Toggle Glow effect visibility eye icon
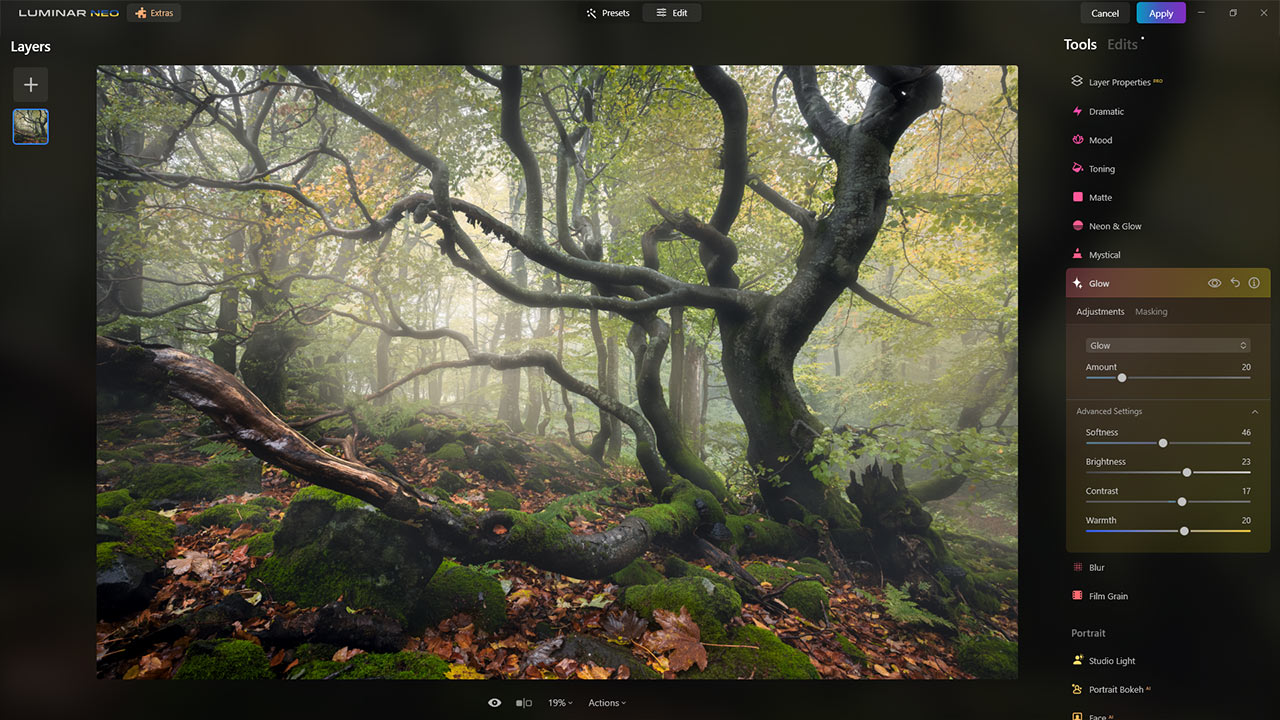Image resolution: width=1280 pixels, height=720 pixels. coord(1214,284)
